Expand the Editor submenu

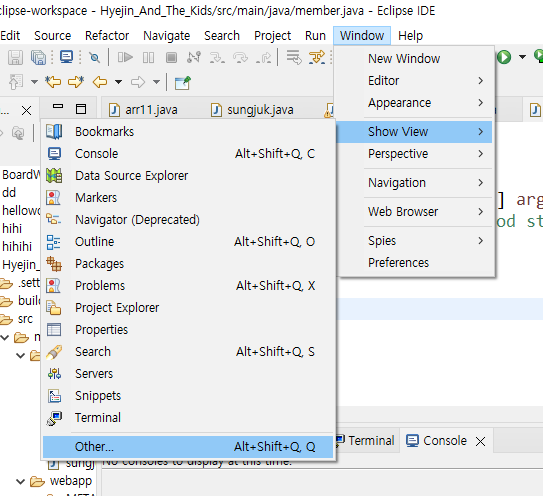[415, 81]
